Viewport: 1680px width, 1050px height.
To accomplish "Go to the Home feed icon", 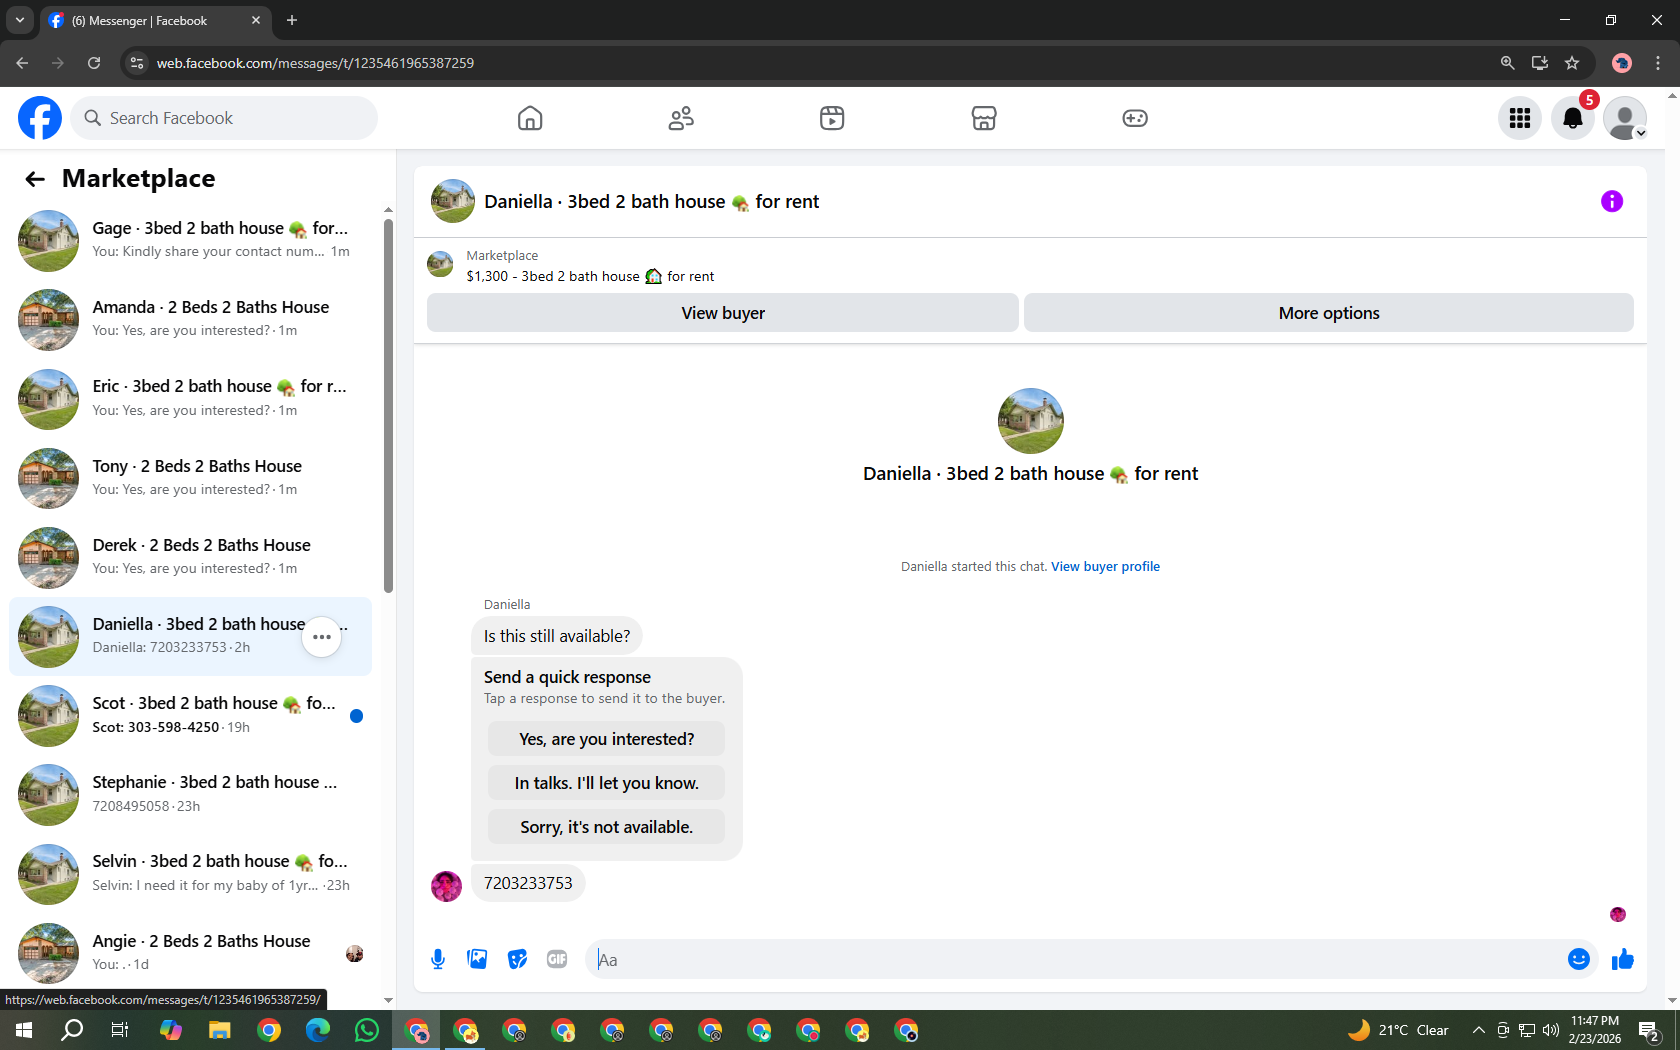I will pos(530,118).
